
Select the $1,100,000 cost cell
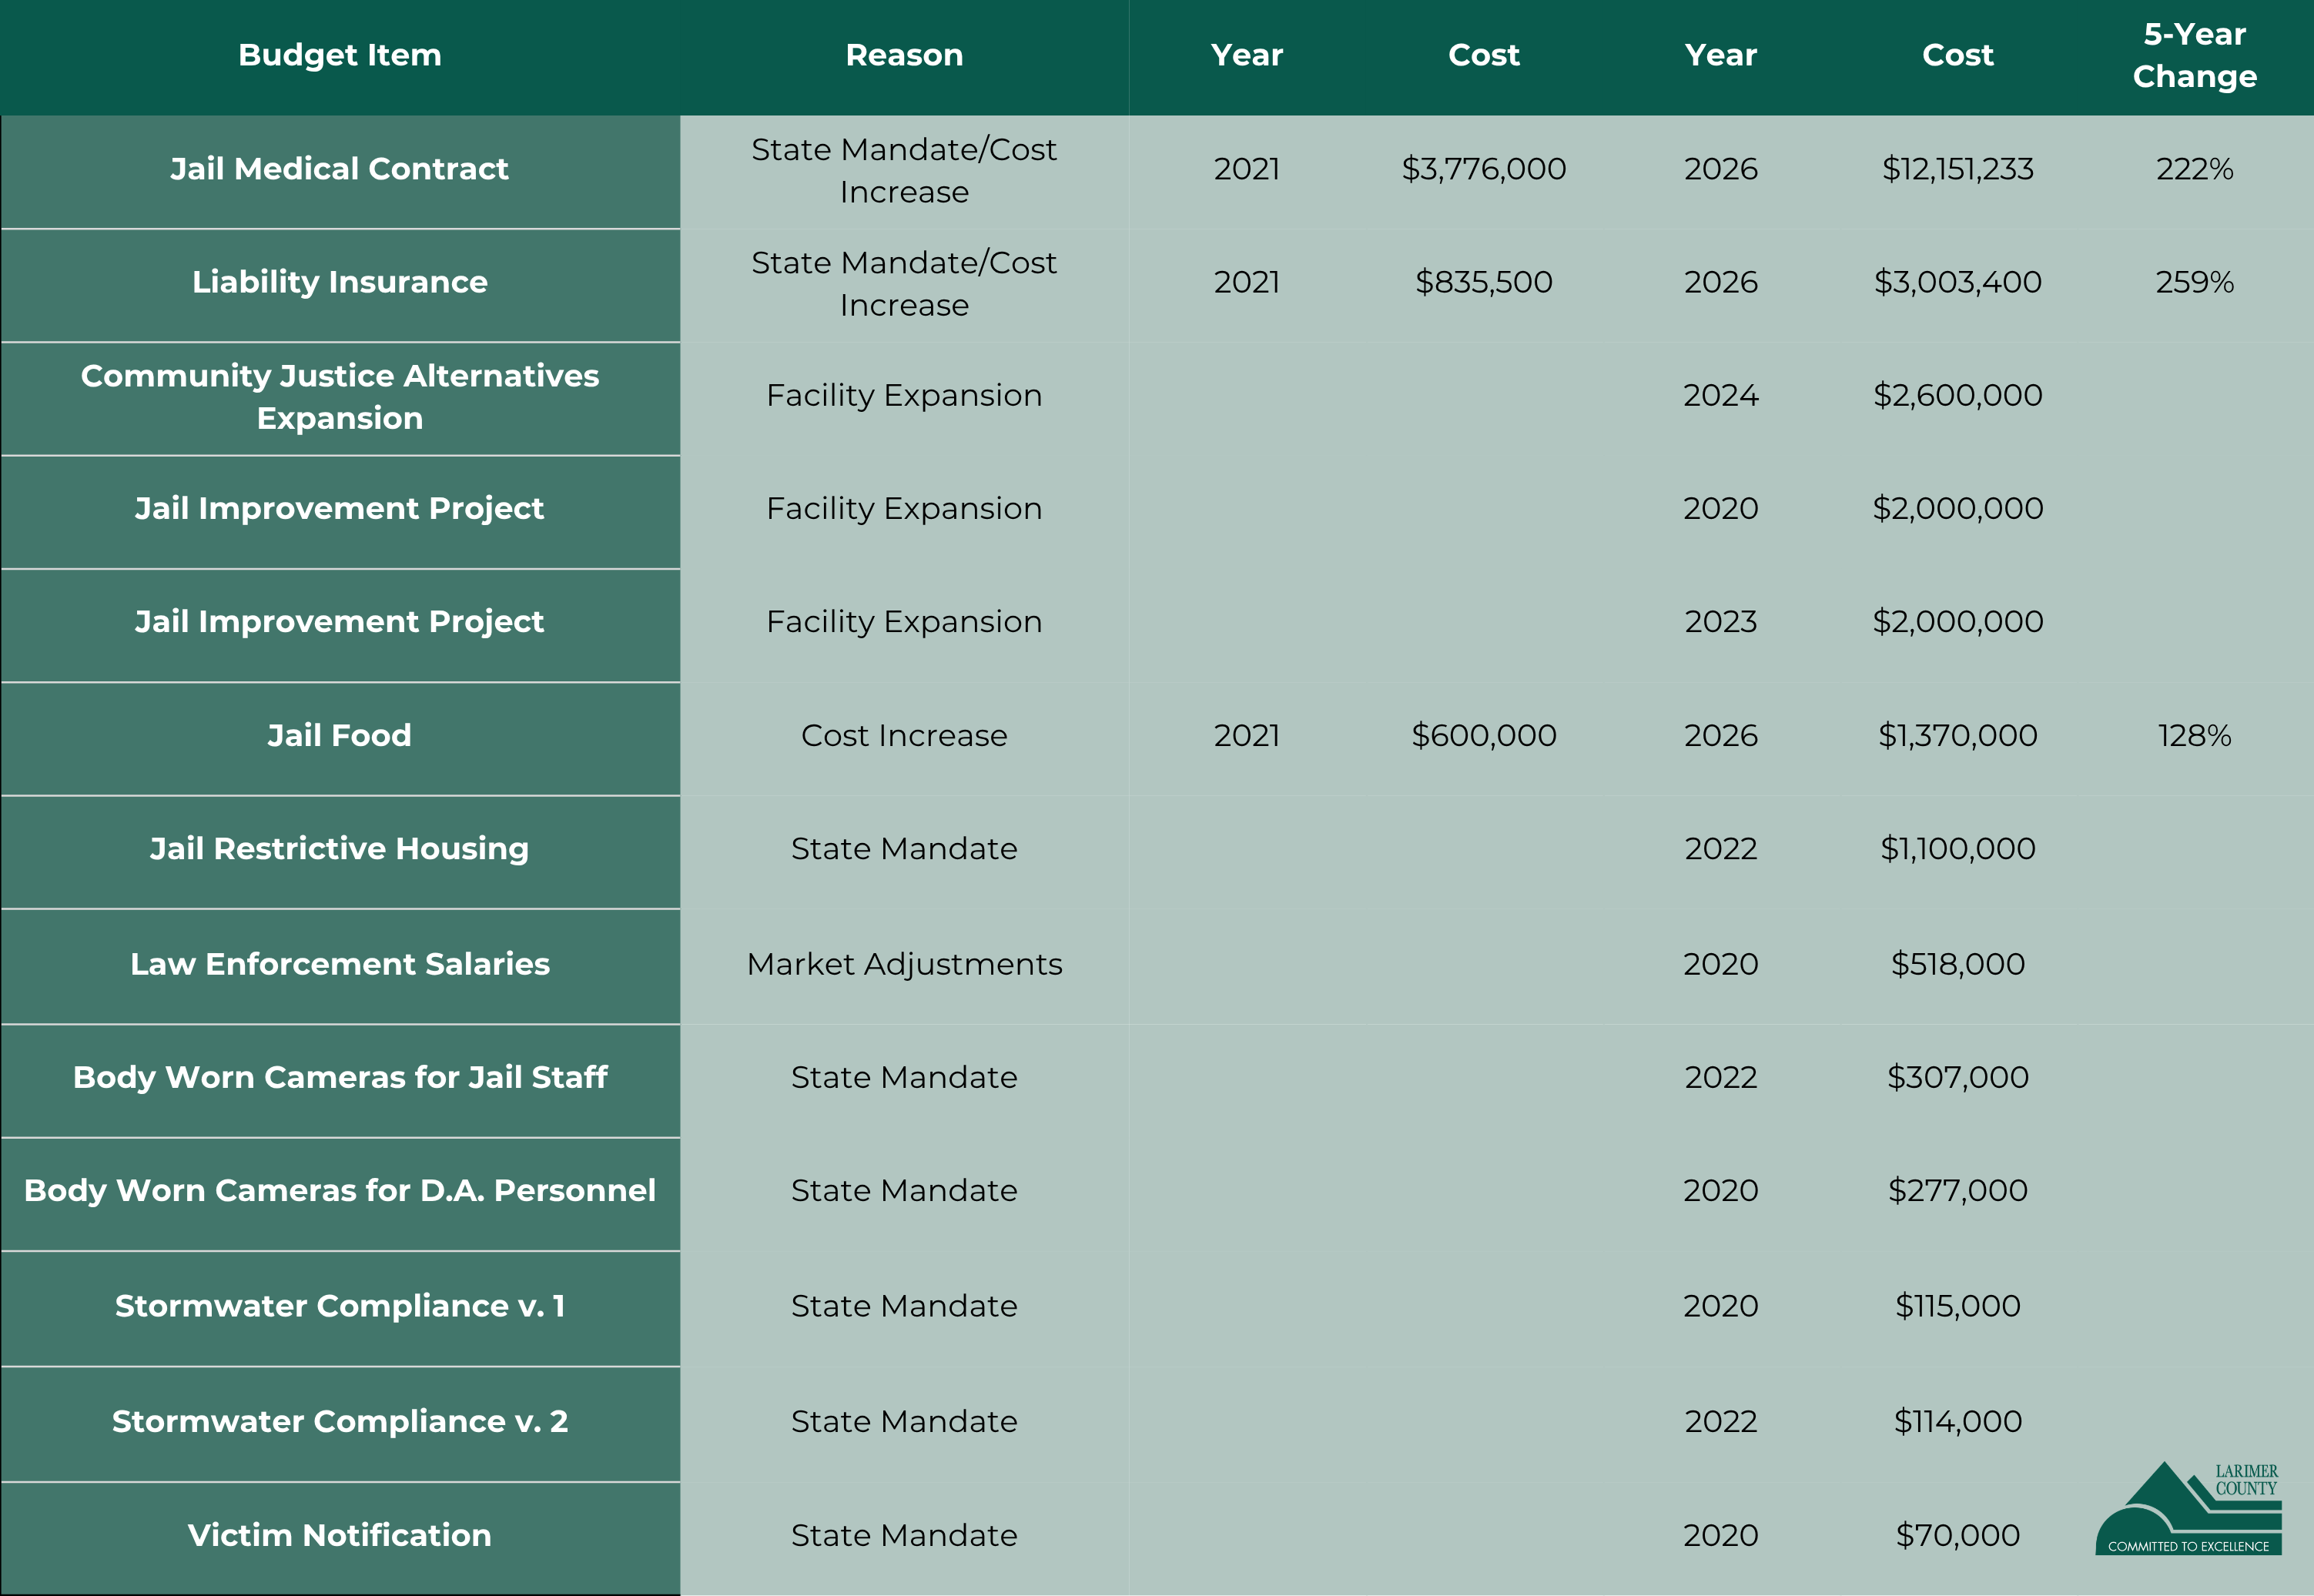point(1958,849)
